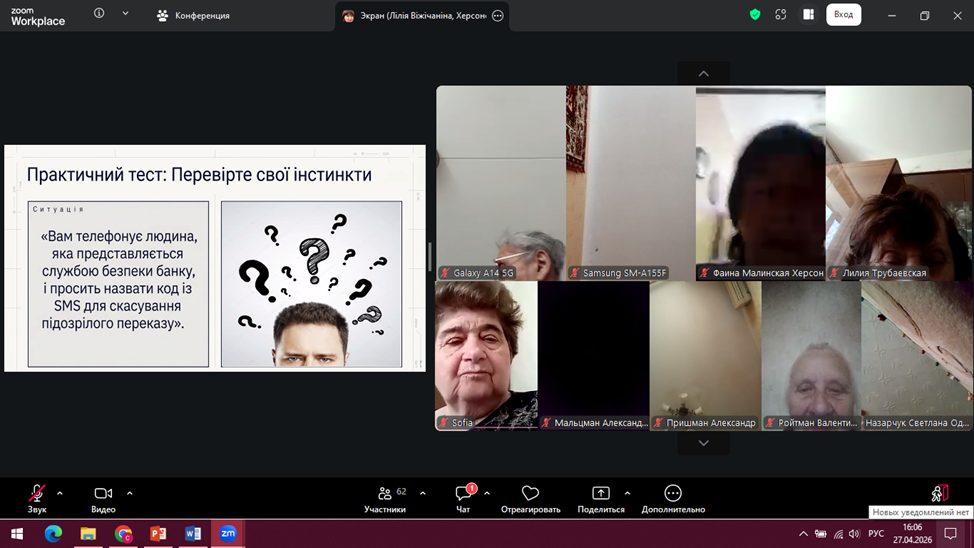Expand video options arrow next to Видео
Image resolution: width=974 pixels, height=548 pixels.
point(130,493)
